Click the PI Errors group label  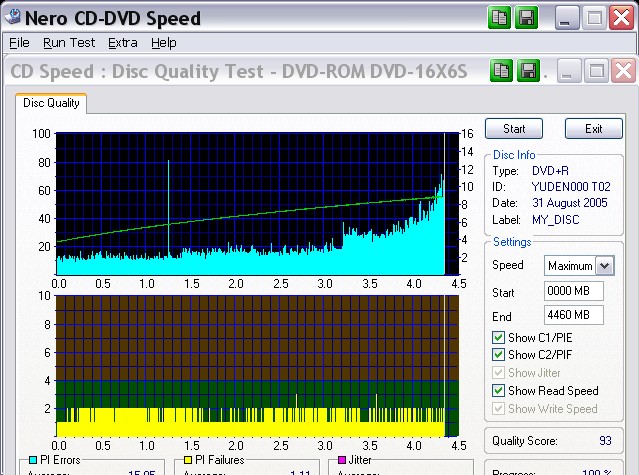(60, 460)
